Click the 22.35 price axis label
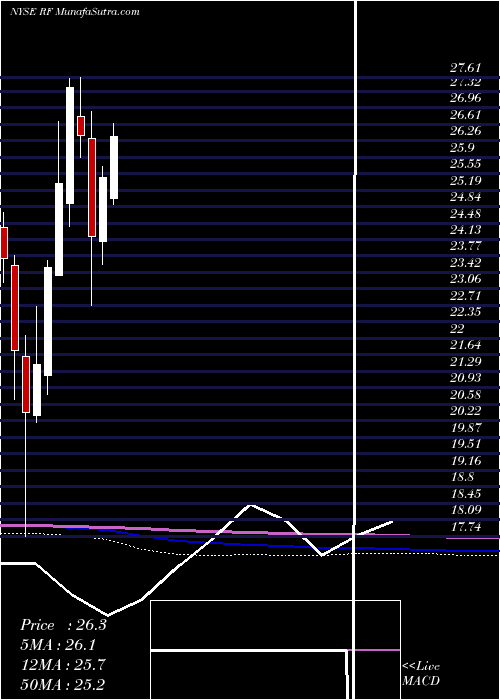Image resolution: width=500 pixels, height=700 pixels. (465, 312)
